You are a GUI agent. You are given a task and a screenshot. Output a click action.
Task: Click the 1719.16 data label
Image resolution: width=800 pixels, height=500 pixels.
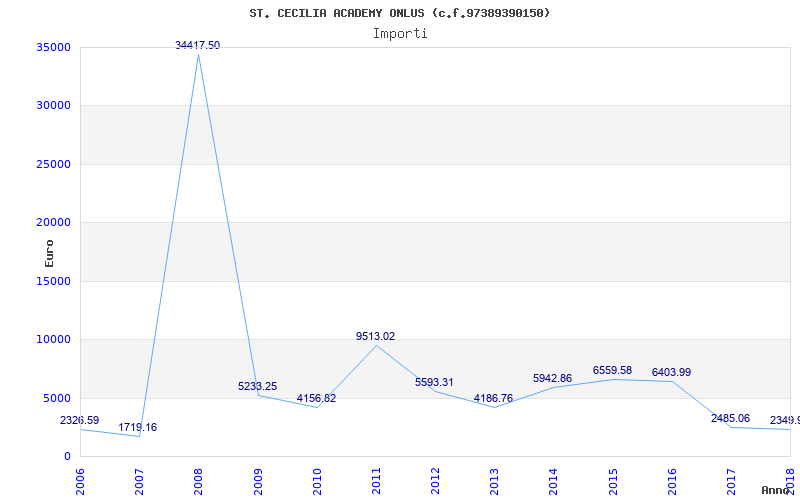coord(138,428)
